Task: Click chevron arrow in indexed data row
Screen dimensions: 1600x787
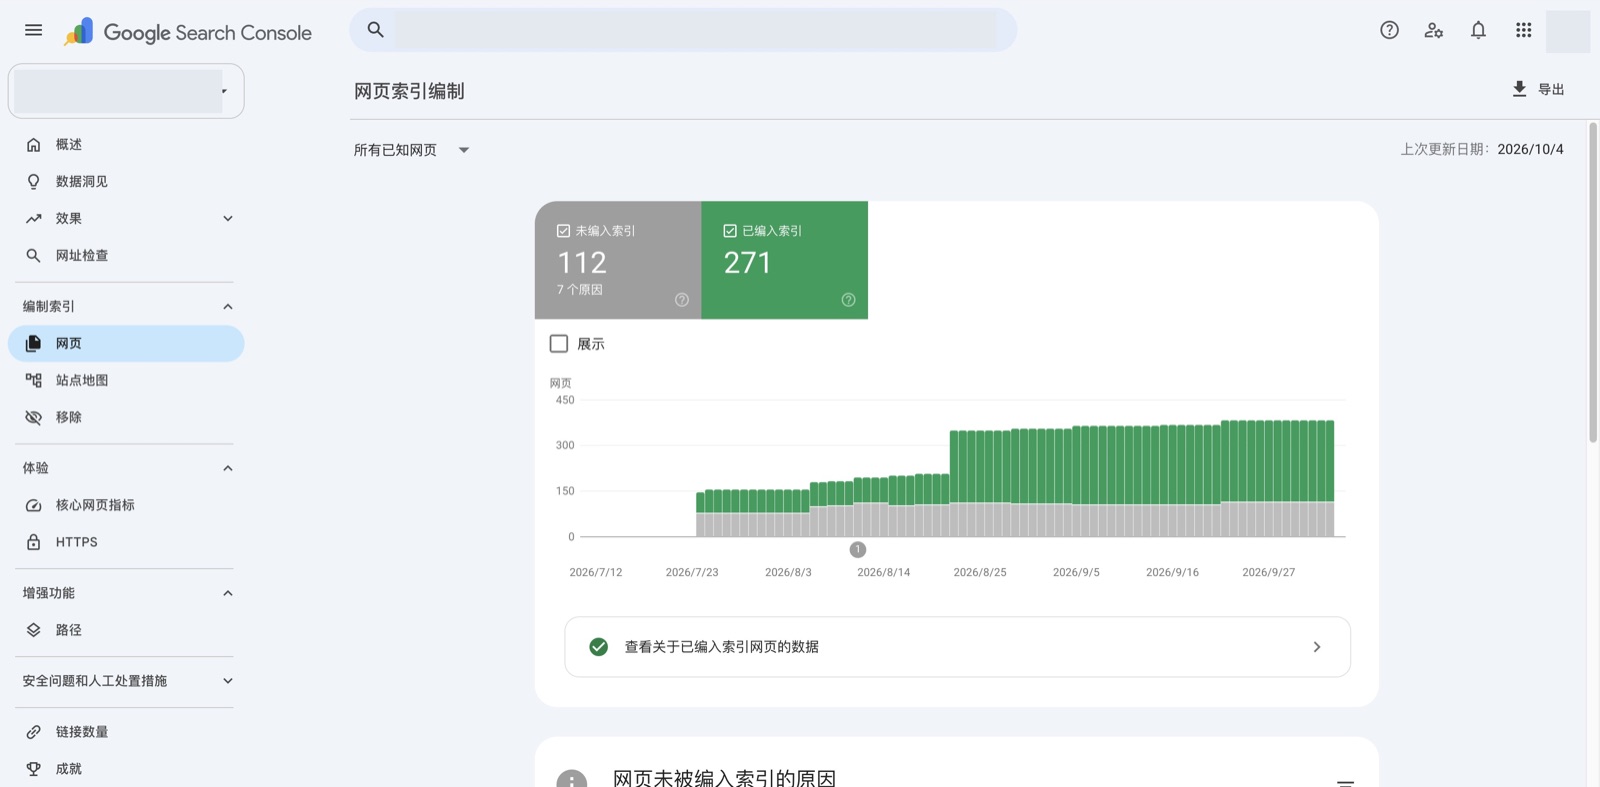Action: coord(1317,647)
